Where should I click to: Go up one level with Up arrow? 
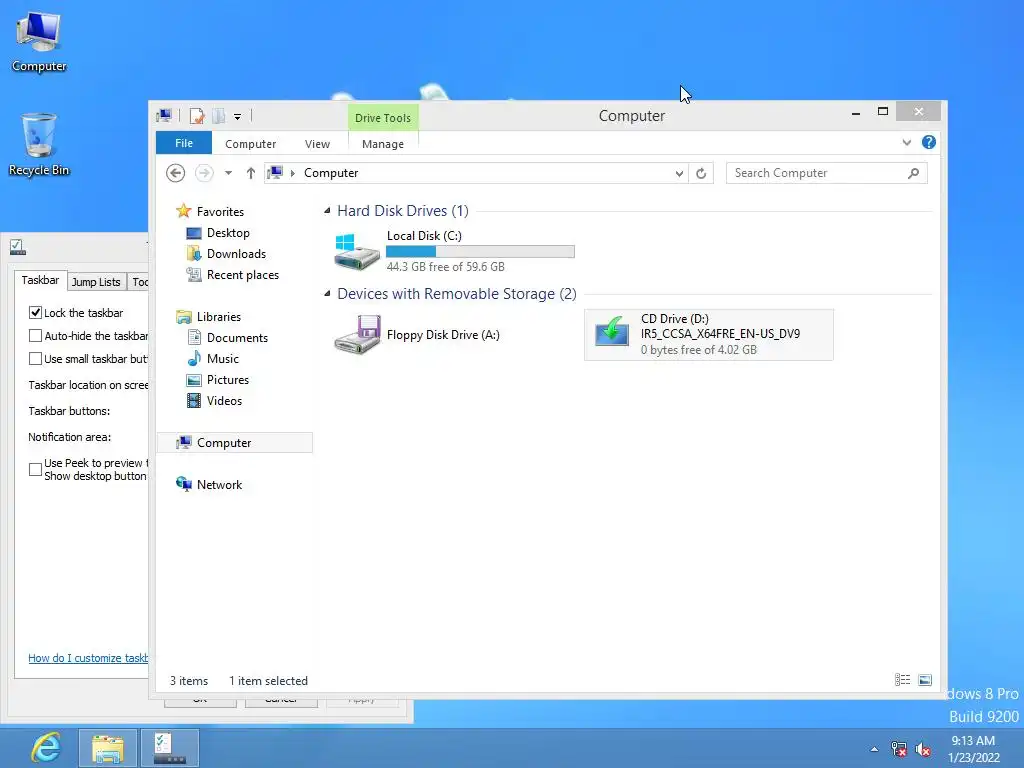tap(251, 173)
